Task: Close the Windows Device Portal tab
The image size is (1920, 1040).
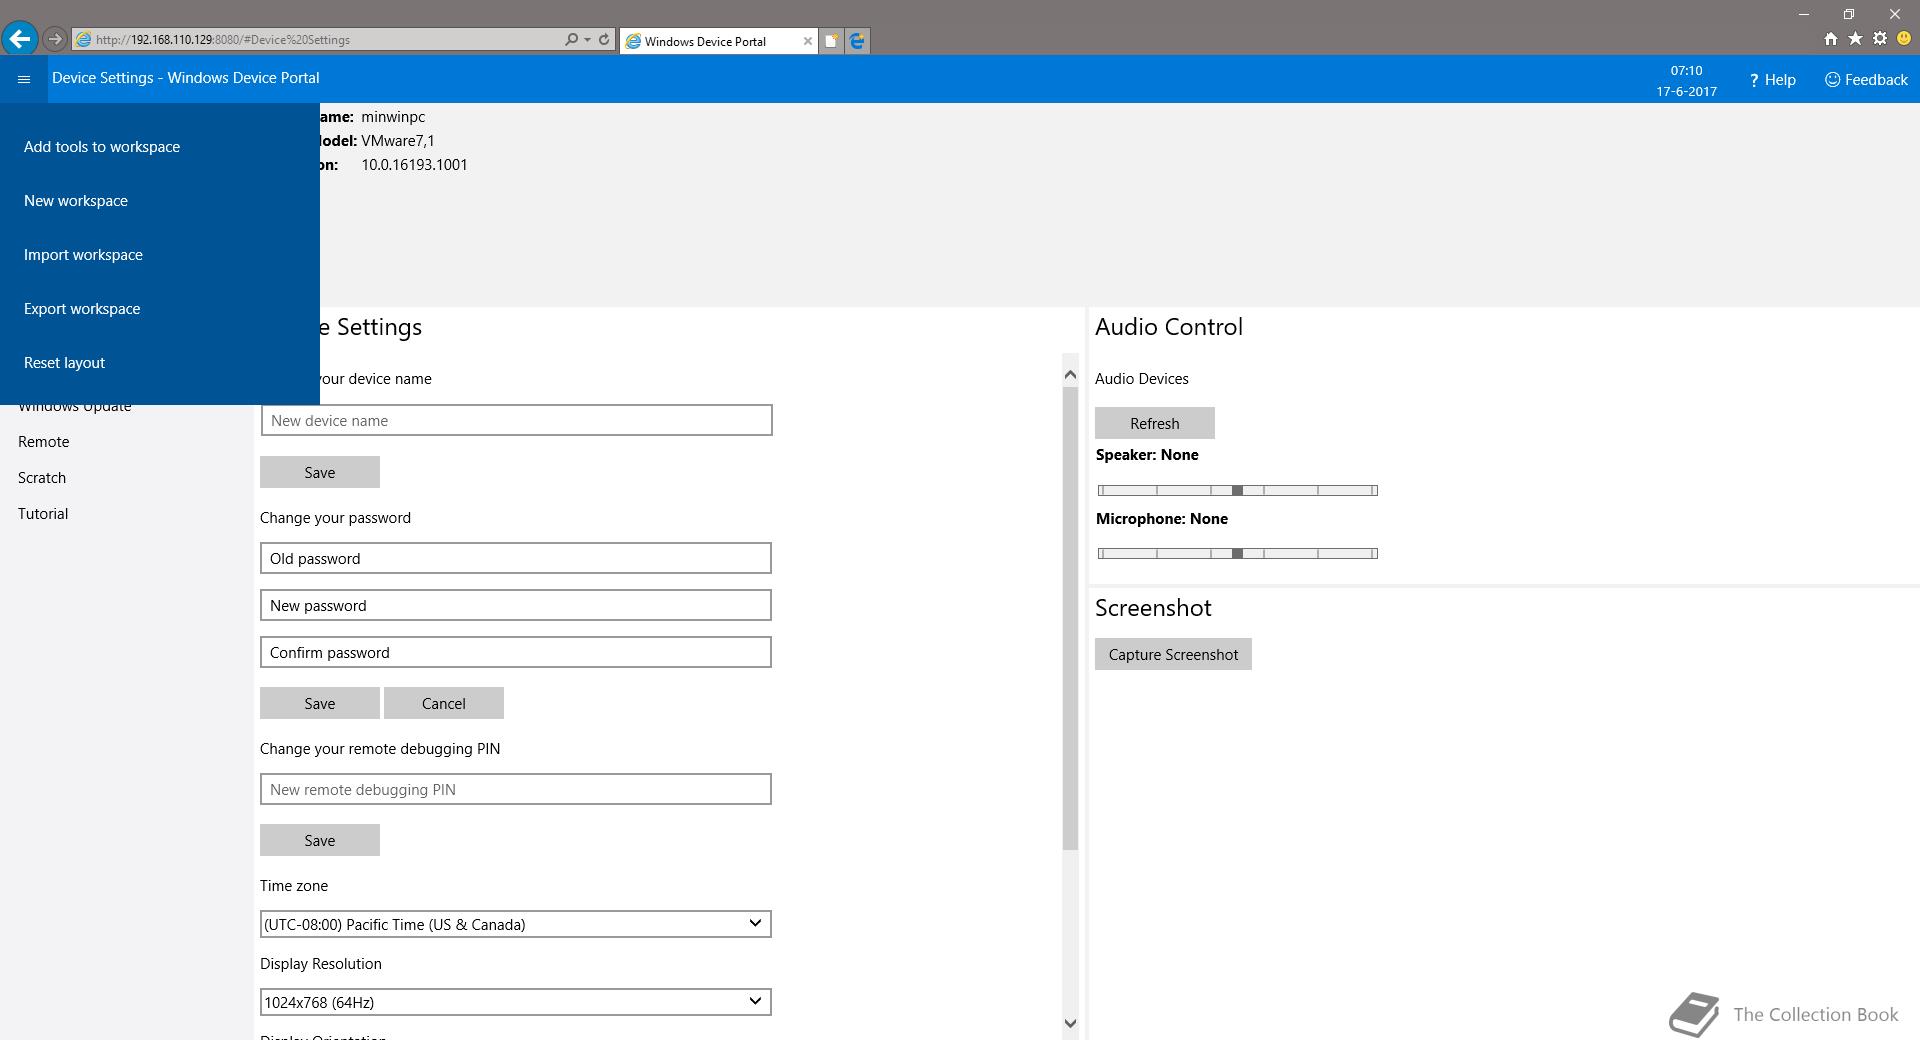Action: 808,41
